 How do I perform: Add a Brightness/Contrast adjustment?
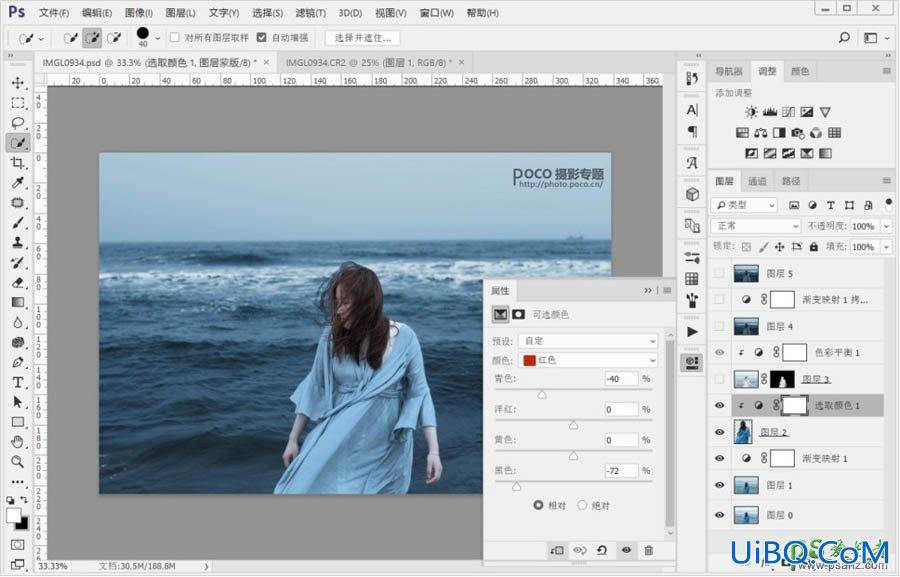pos(751,112)
